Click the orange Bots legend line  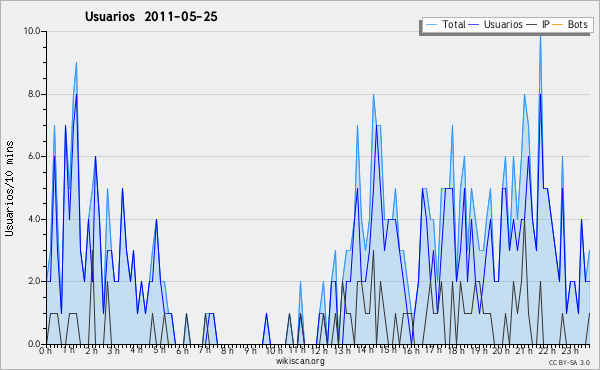(x=558, y=25)
